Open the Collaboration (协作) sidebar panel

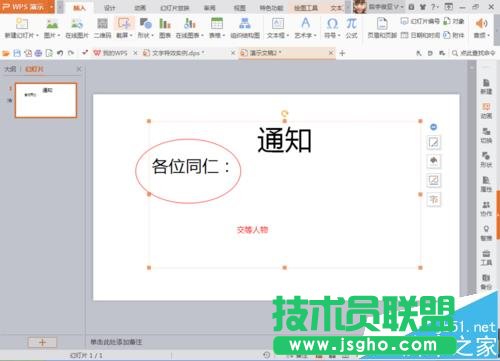486,209
